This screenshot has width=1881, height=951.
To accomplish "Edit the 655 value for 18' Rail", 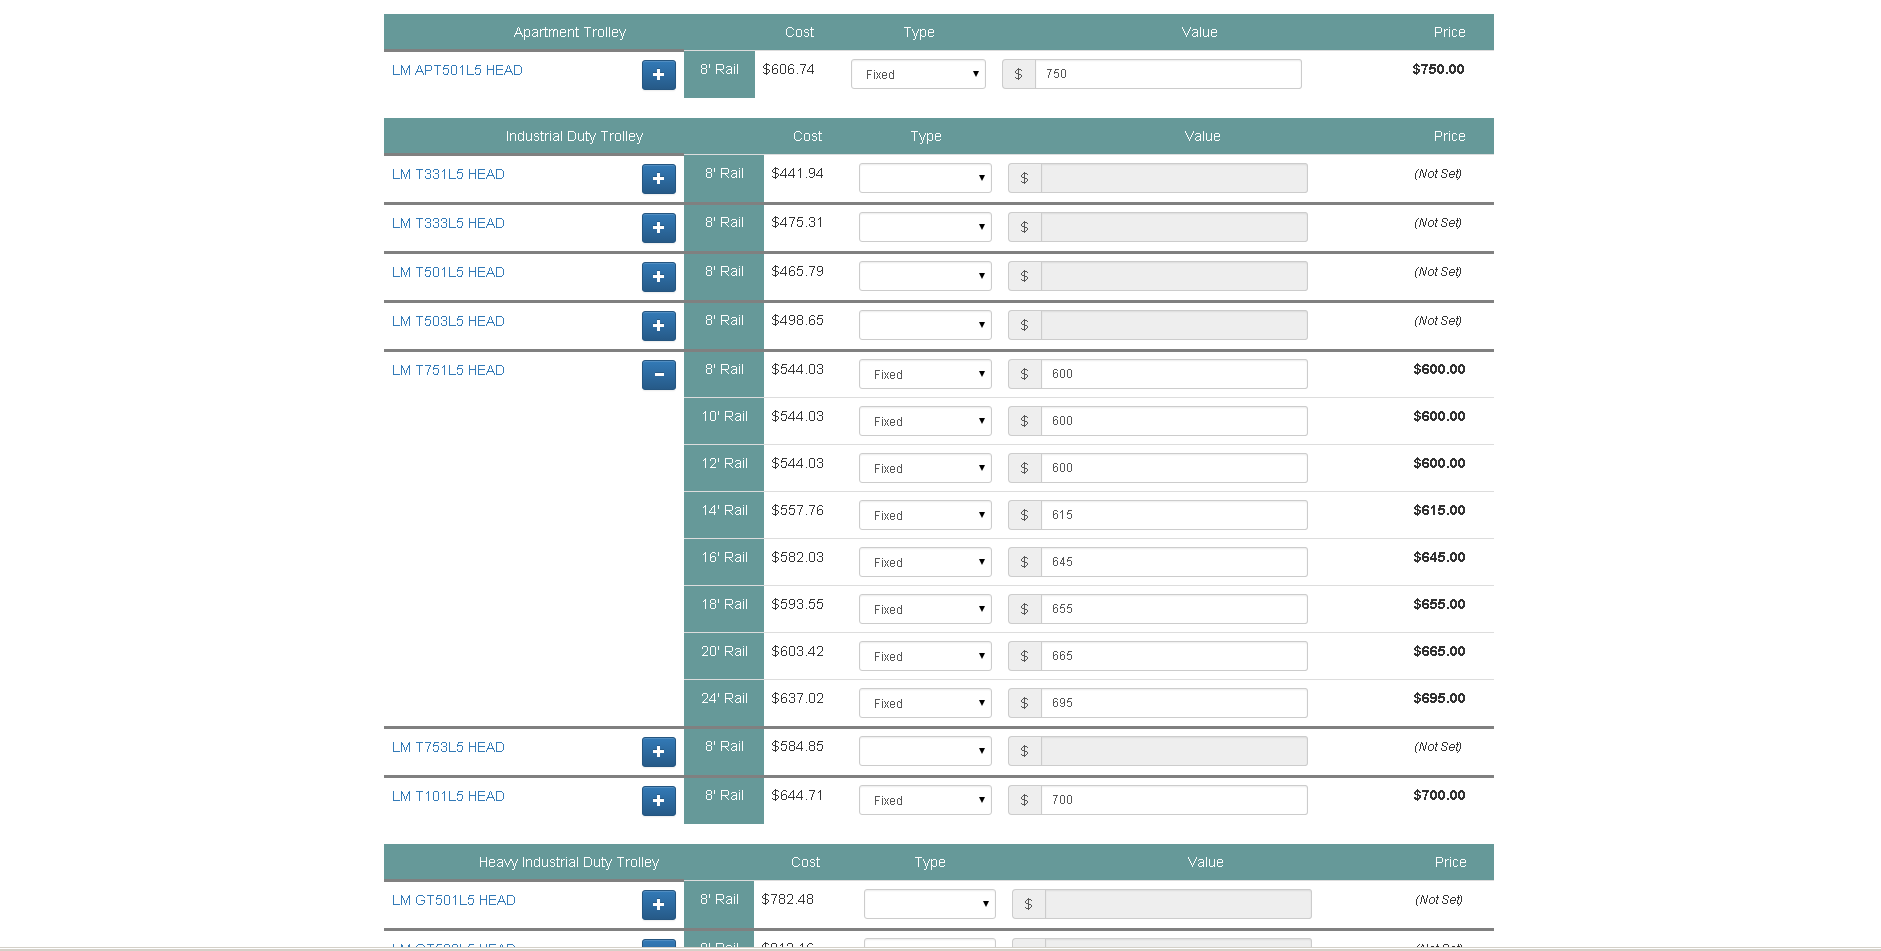I will (1174, 609).
